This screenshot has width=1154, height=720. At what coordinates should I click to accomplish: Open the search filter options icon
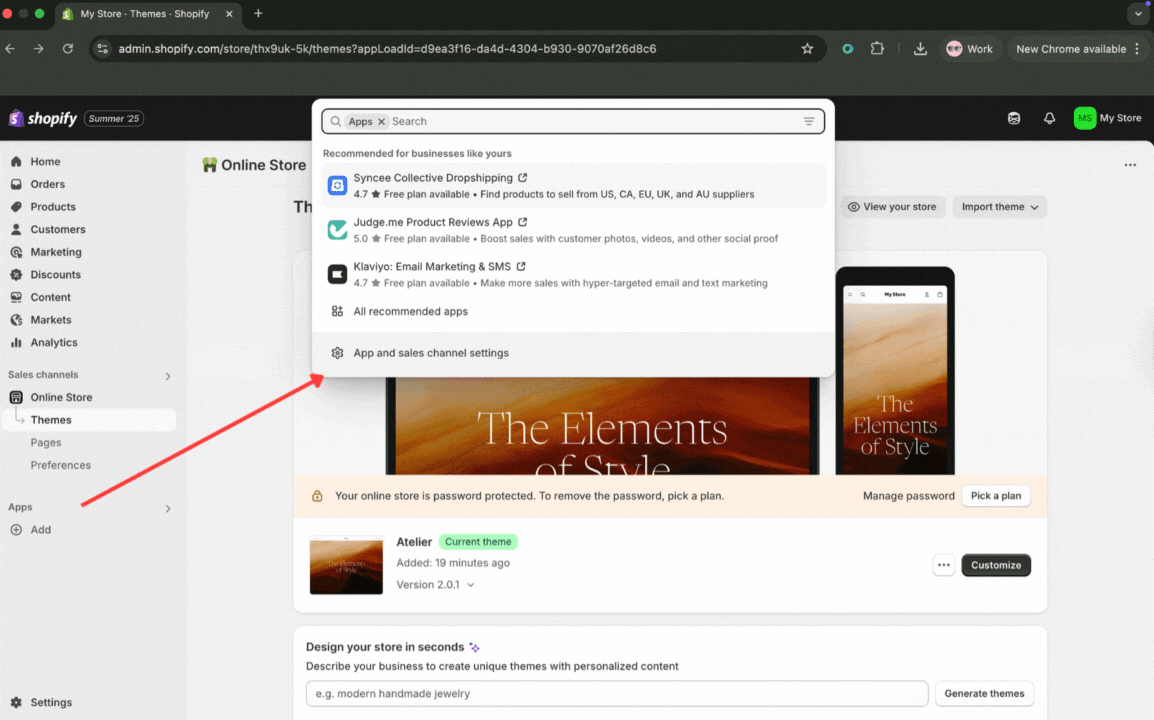pos(809,121)
